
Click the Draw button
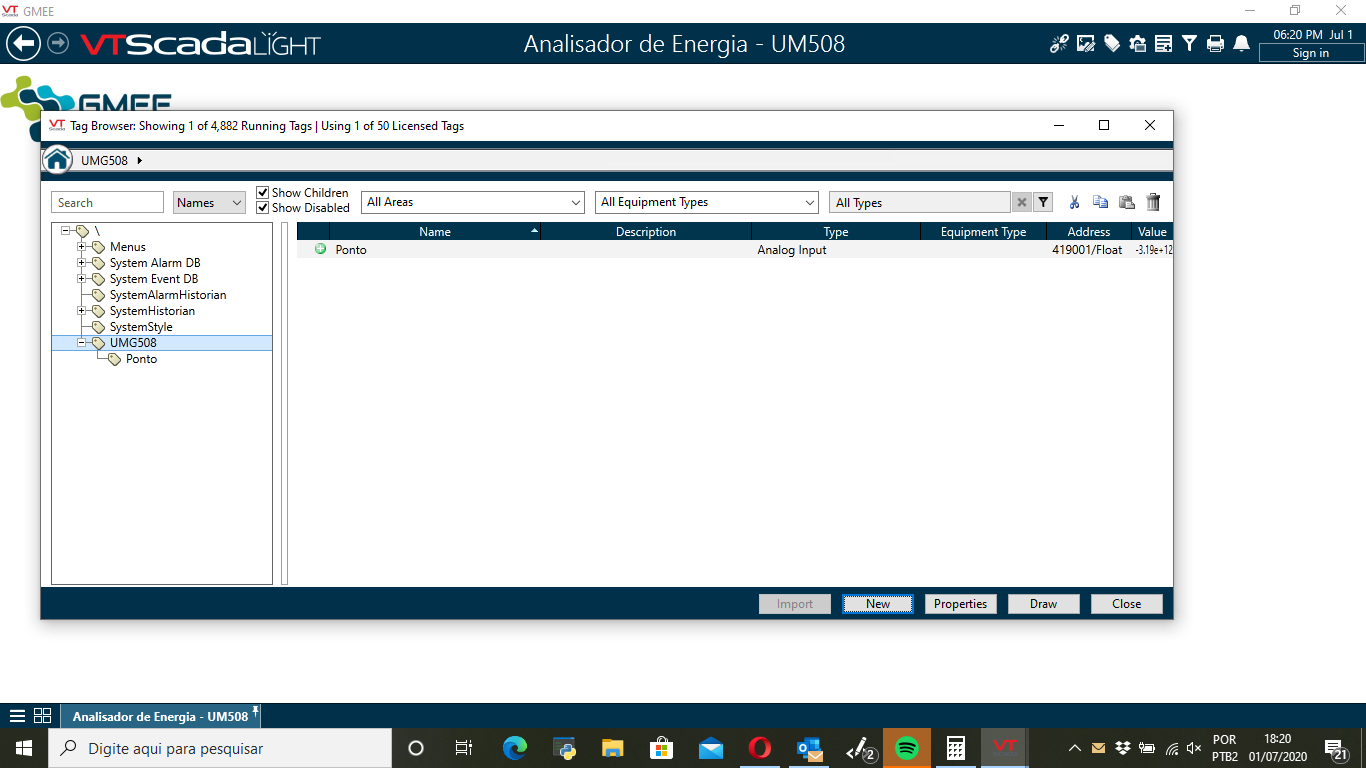[x=1044, y=604]
